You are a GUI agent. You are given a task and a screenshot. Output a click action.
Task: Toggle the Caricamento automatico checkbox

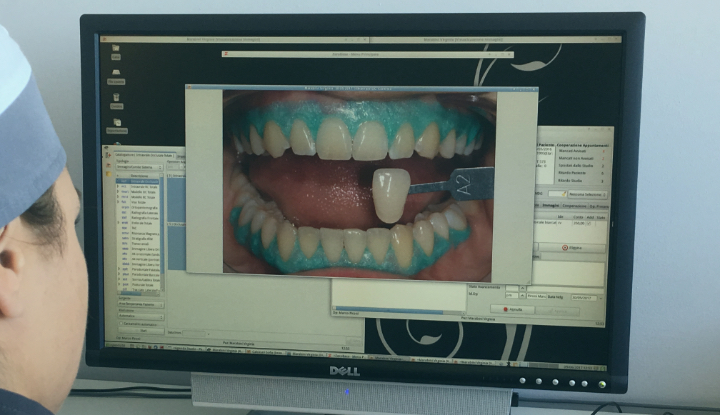[121, 324]
